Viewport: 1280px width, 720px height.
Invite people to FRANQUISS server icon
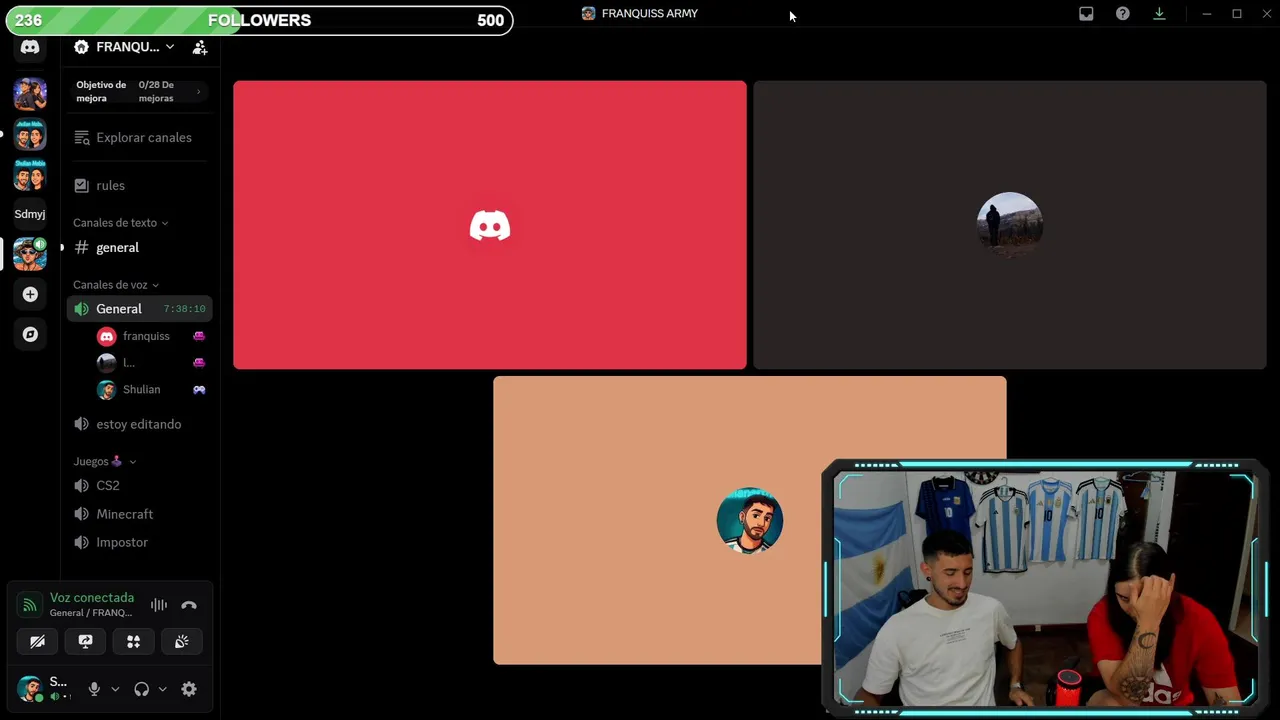pyautogui.click(x=200, y=47)
